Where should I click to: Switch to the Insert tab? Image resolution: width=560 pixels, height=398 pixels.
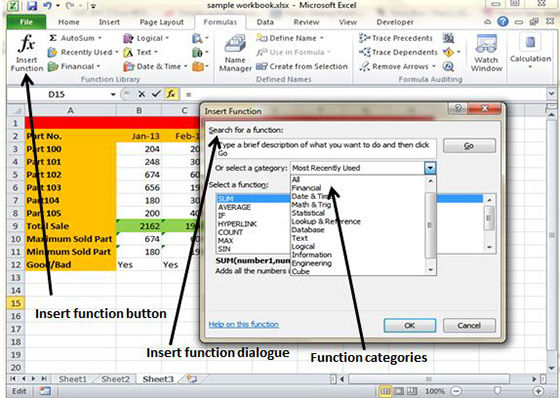(x=109, y=22)
